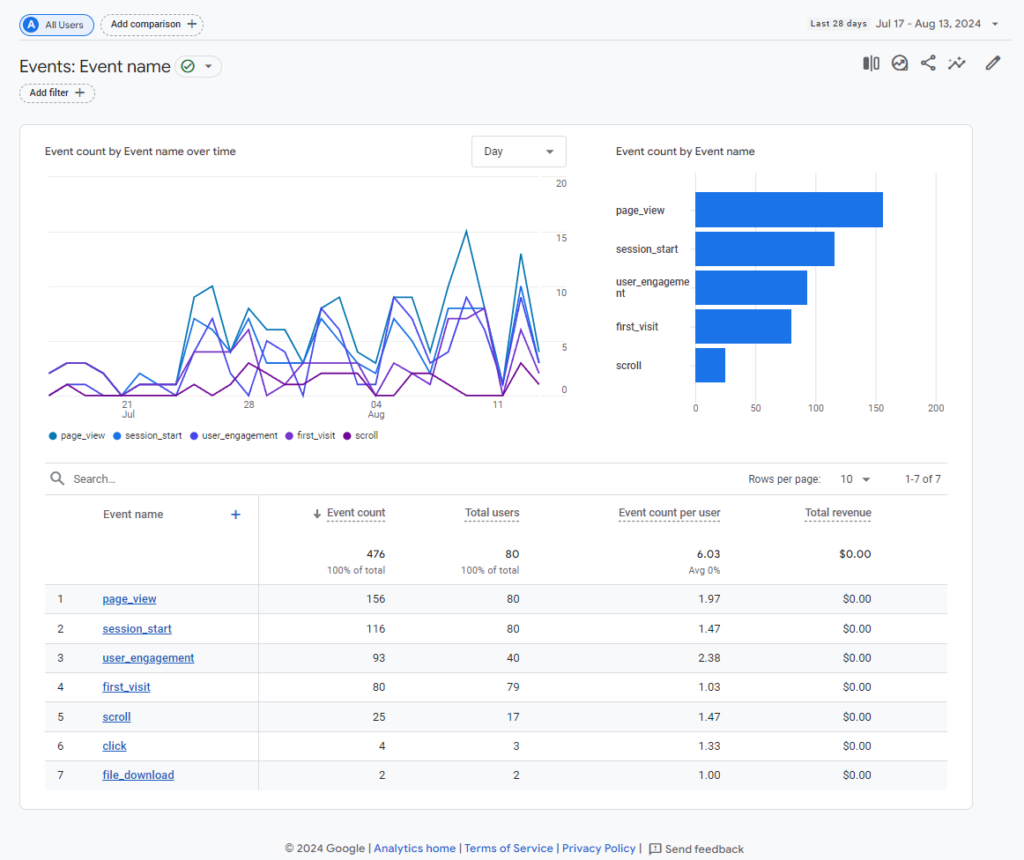Open the Day granularity dropdown
Viewport: 1024px width, 860px height.
tap(518, 152)
